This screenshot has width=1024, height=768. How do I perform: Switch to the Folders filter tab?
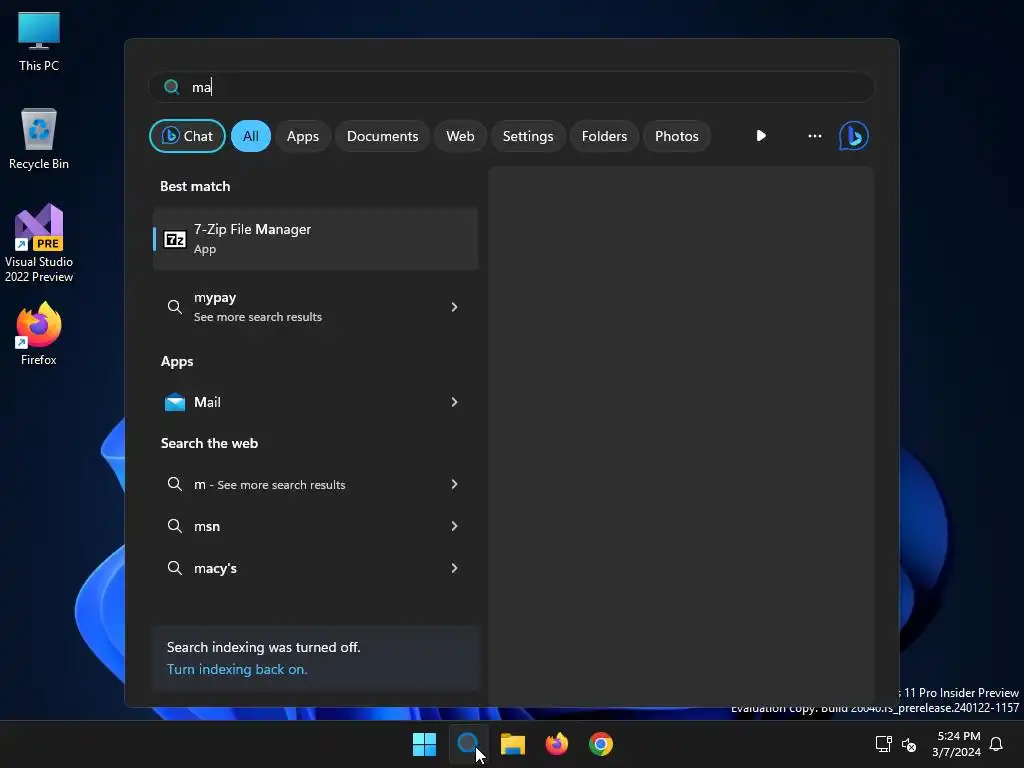604,136
